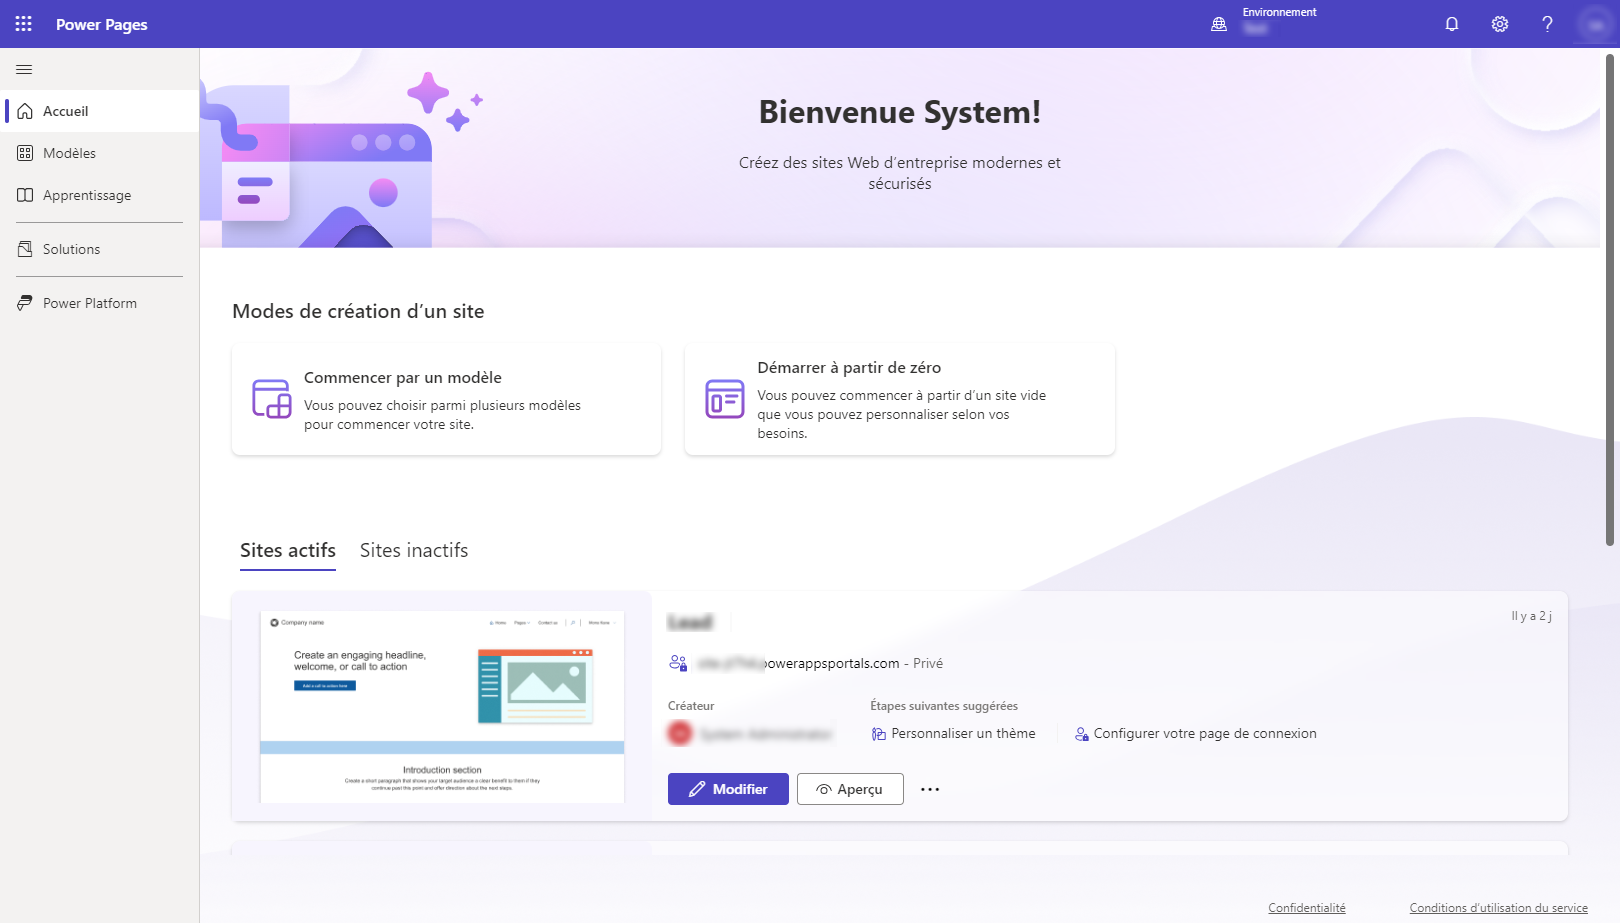Click the Modifier button
The image size is (1620, 923).
click(x=728, y=789)
